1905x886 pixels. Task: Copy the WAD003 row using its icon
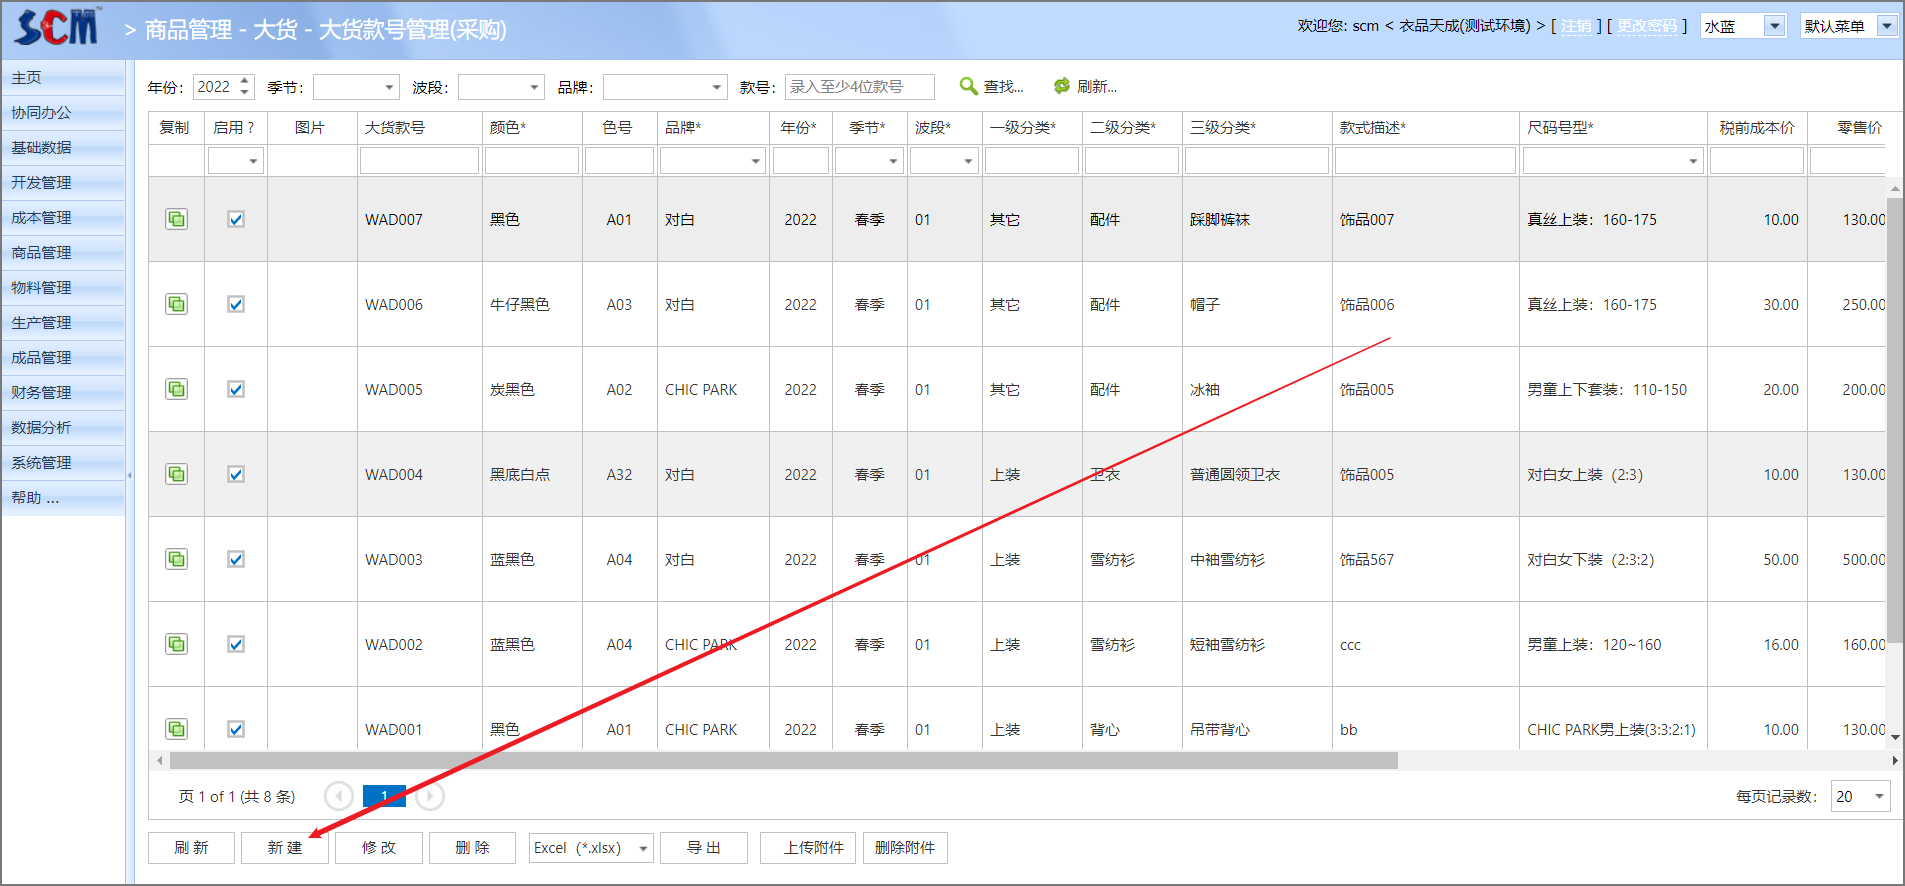[176, 559]
